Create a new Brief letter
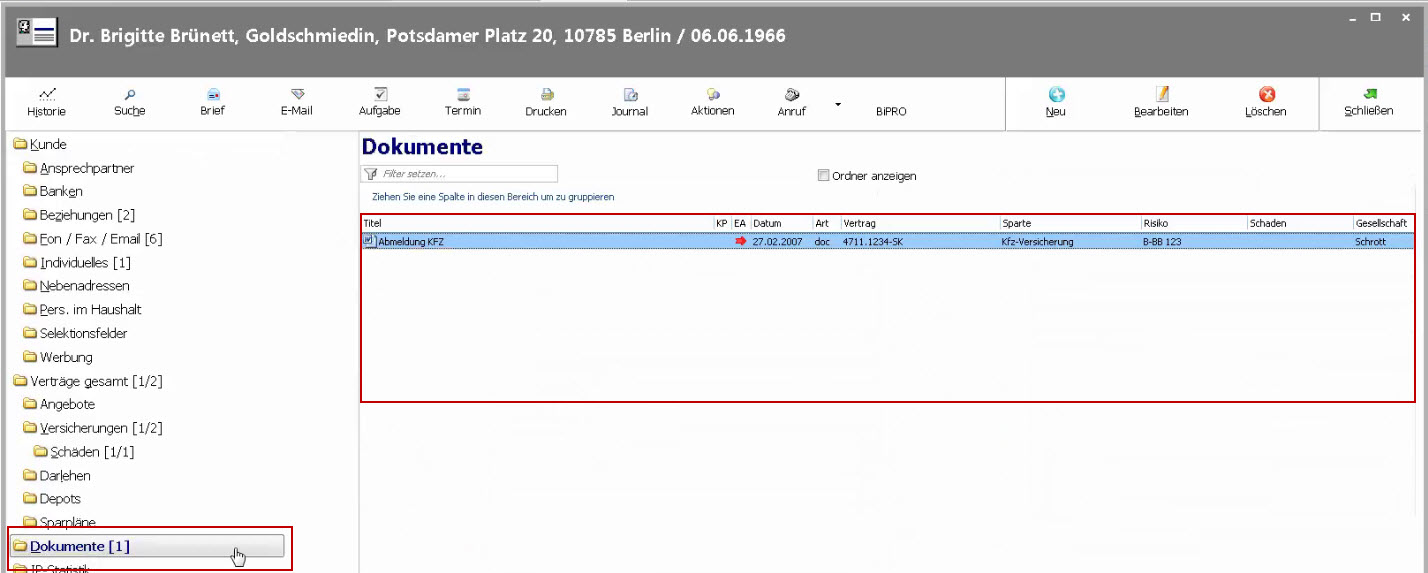Screen dimensions: 1428x573 coord(213,94)
